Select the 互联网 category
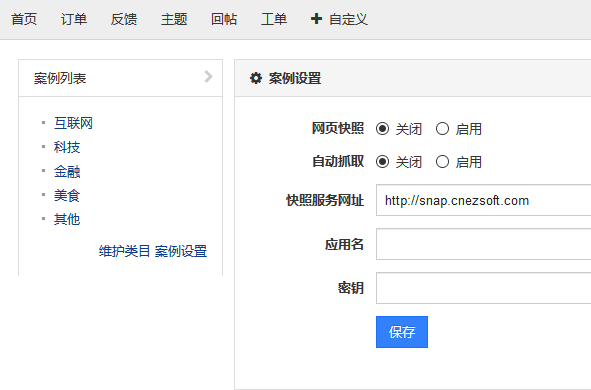 pos(73,123)
